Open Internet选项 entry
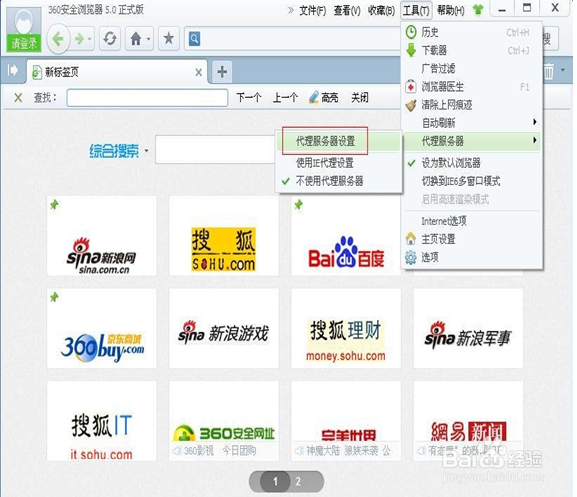The image size is (577, 497). [x=472, y=221]
